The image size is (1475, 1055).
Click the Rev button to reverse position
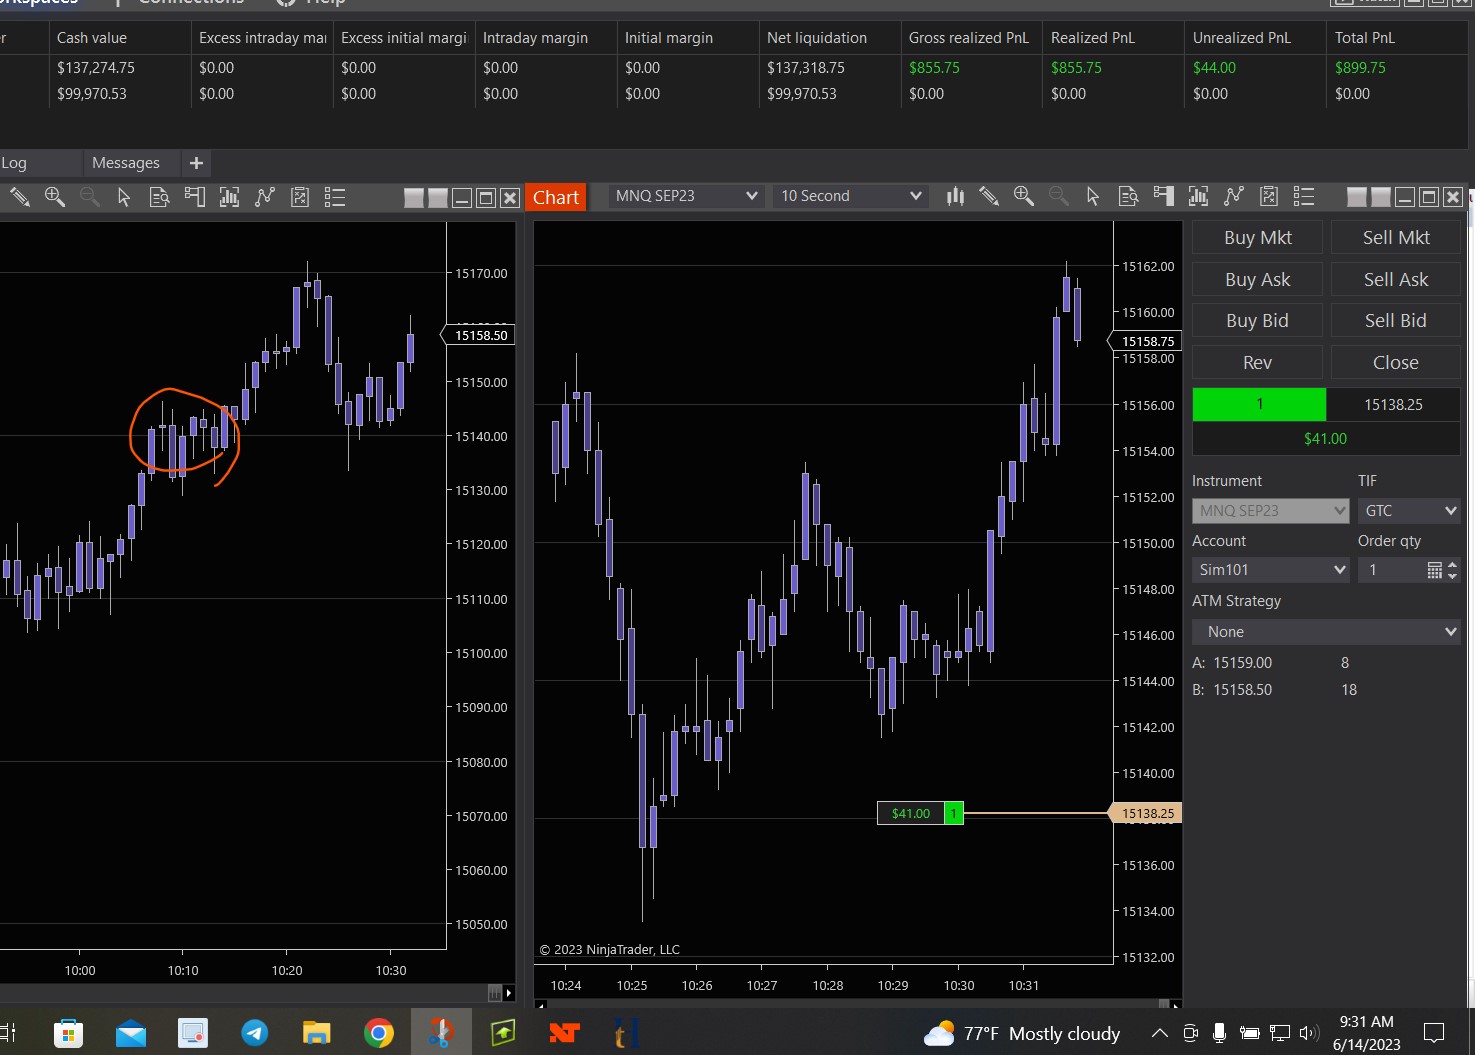click(x=1257, y=362)
